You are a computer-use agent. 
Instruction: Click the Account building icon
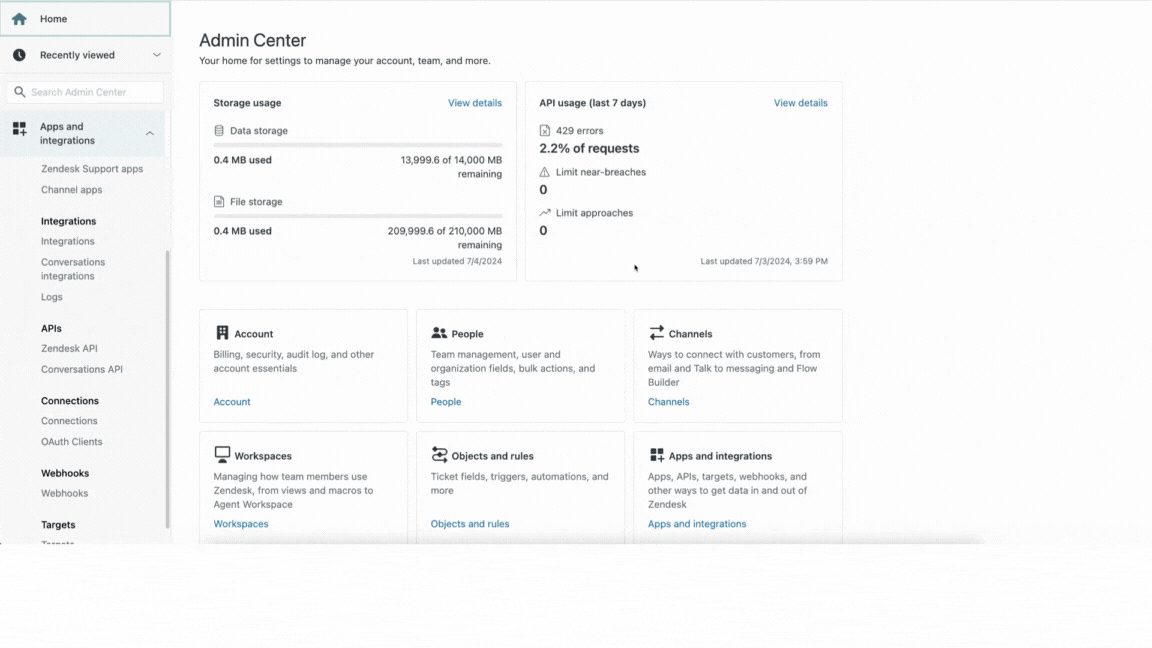[222, 333]
